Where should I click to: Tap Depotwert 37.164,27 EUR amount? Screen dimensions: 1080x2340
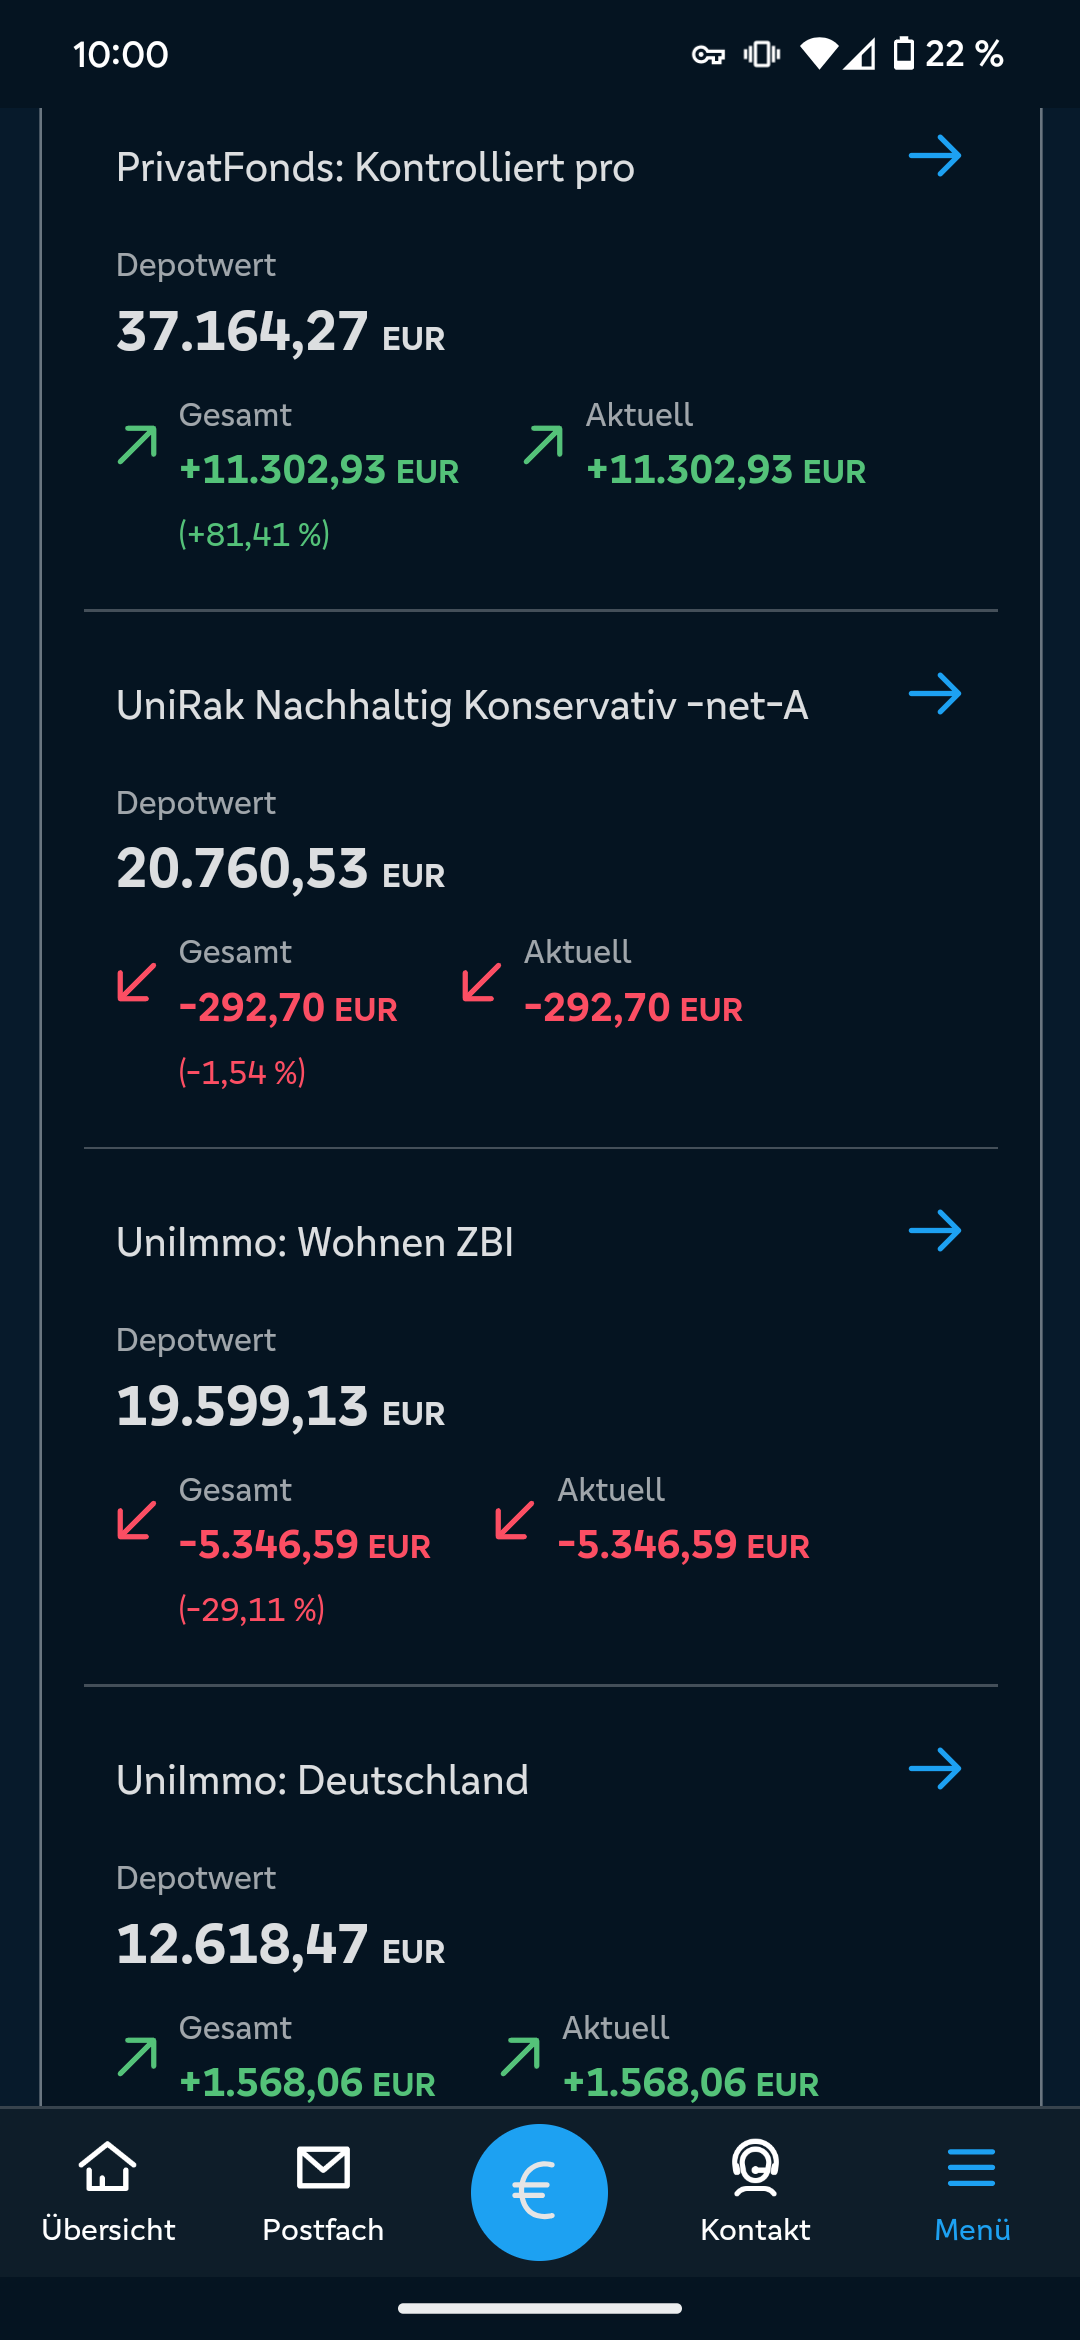pos(280,332)
